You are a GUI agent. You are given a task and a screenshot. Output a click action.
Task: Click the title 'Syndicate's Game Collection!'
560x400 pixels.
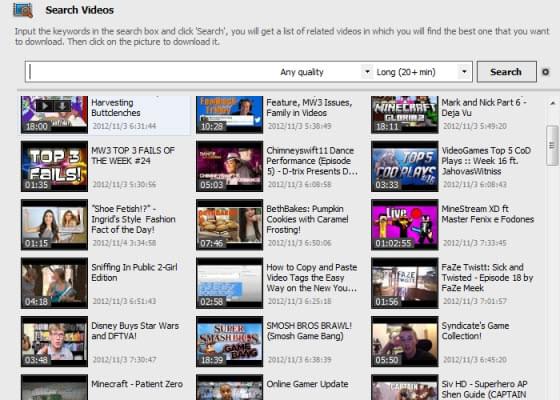475,331
